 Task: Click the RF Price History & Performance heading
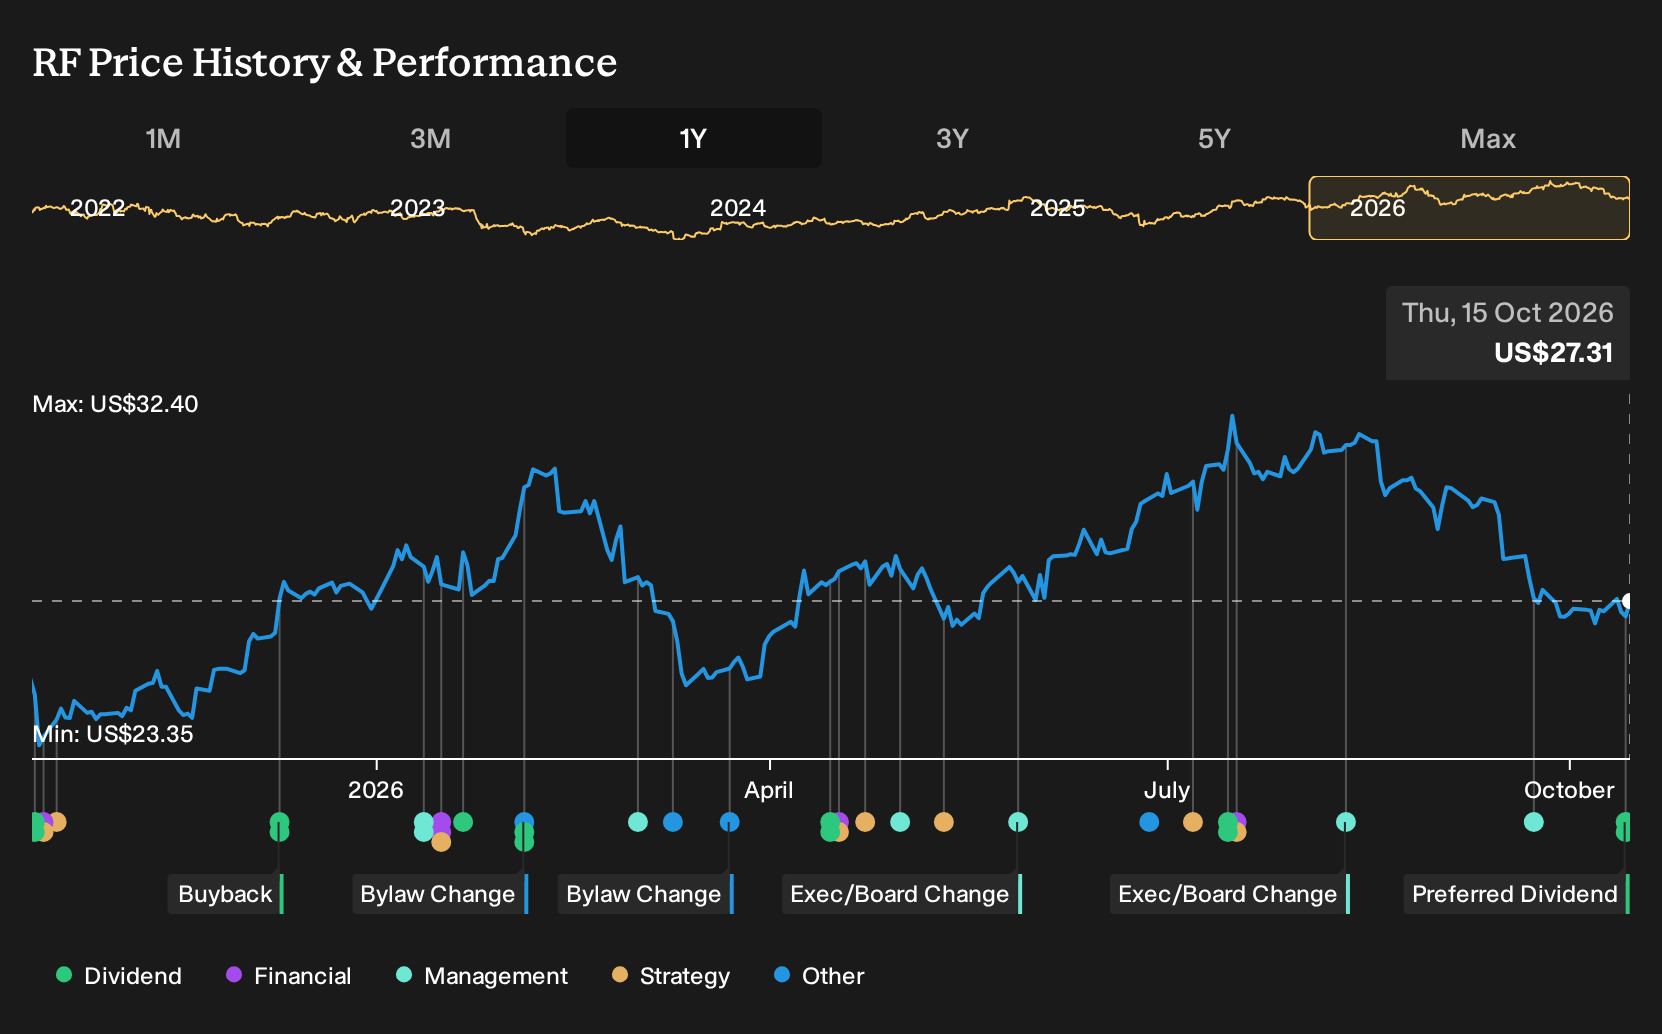click(x=325, y=62)
